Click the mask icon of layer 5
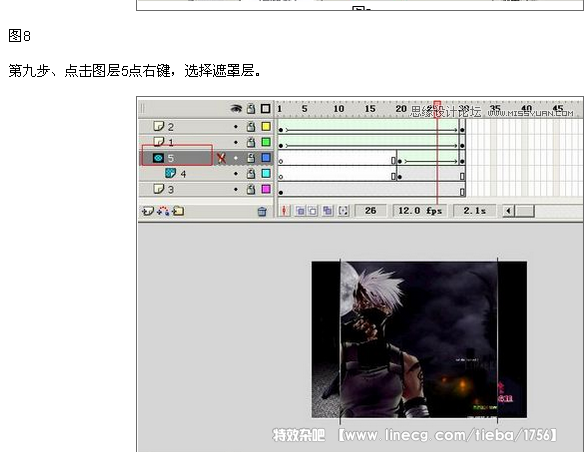The image size is (587, 452). 158,158
